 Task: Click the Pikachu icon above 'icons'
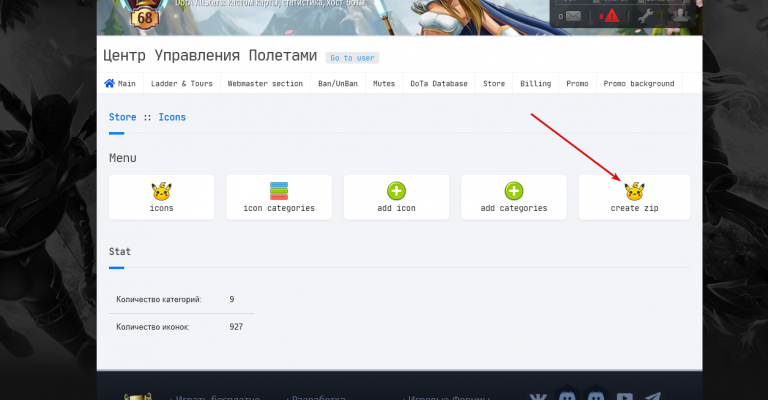click(x=161, y=191)
